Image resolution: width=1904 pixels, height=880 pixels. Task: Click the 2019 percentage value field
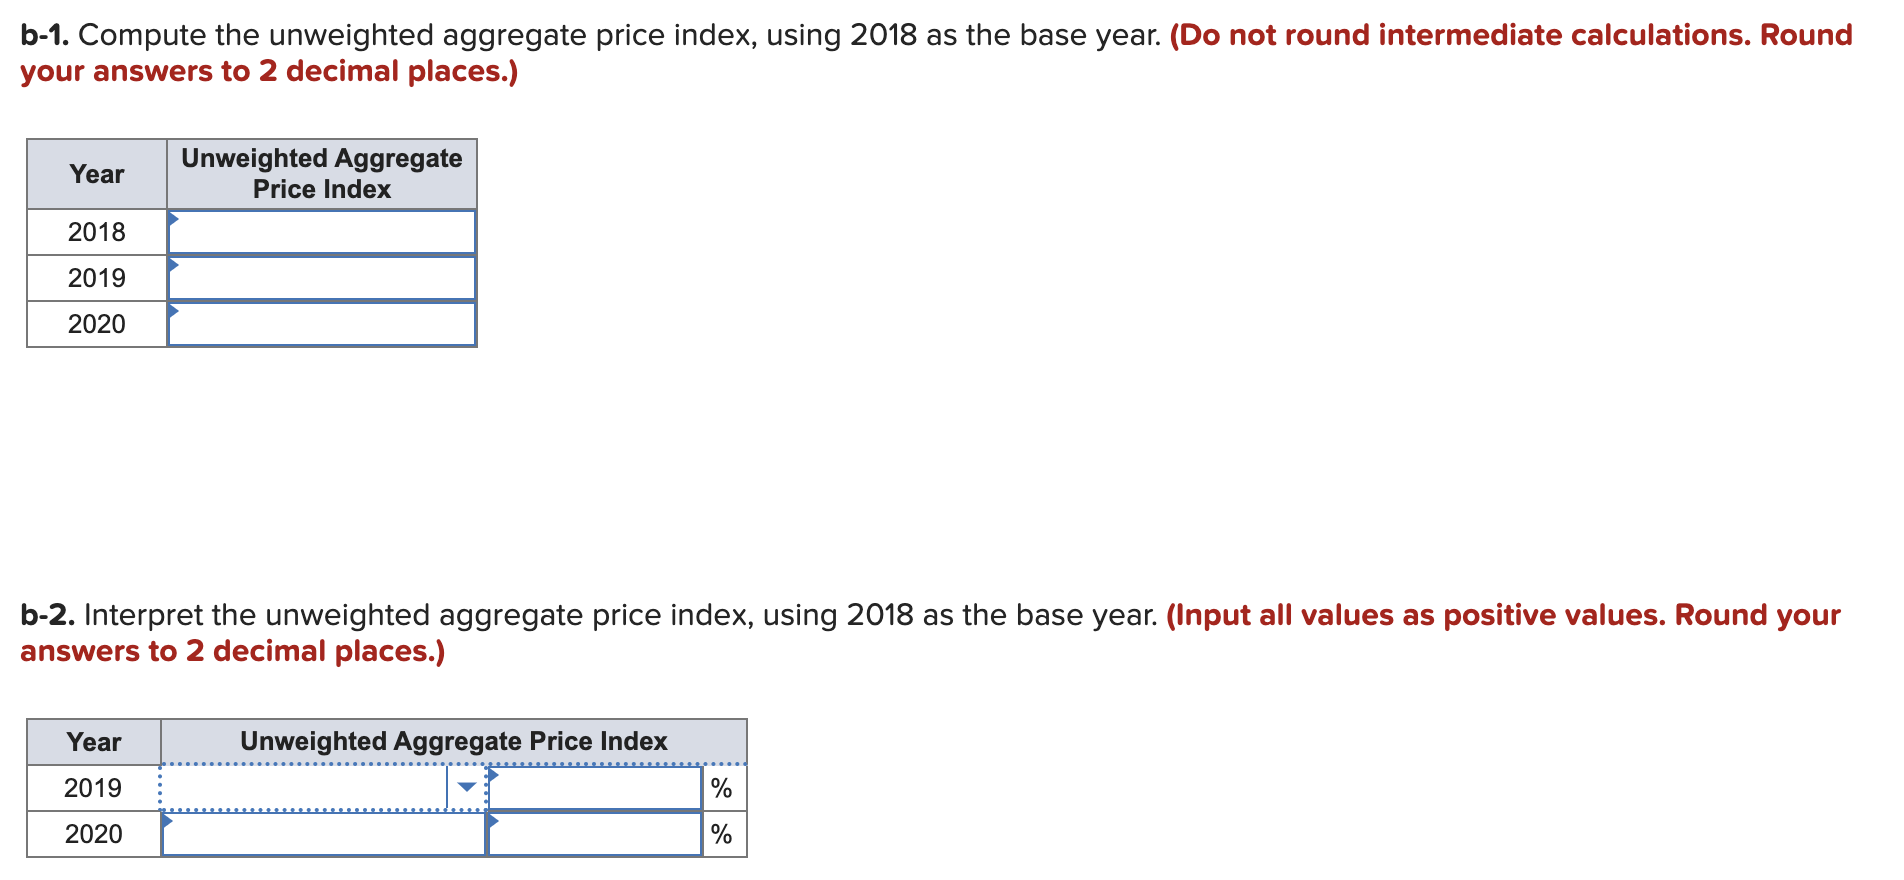595,788
